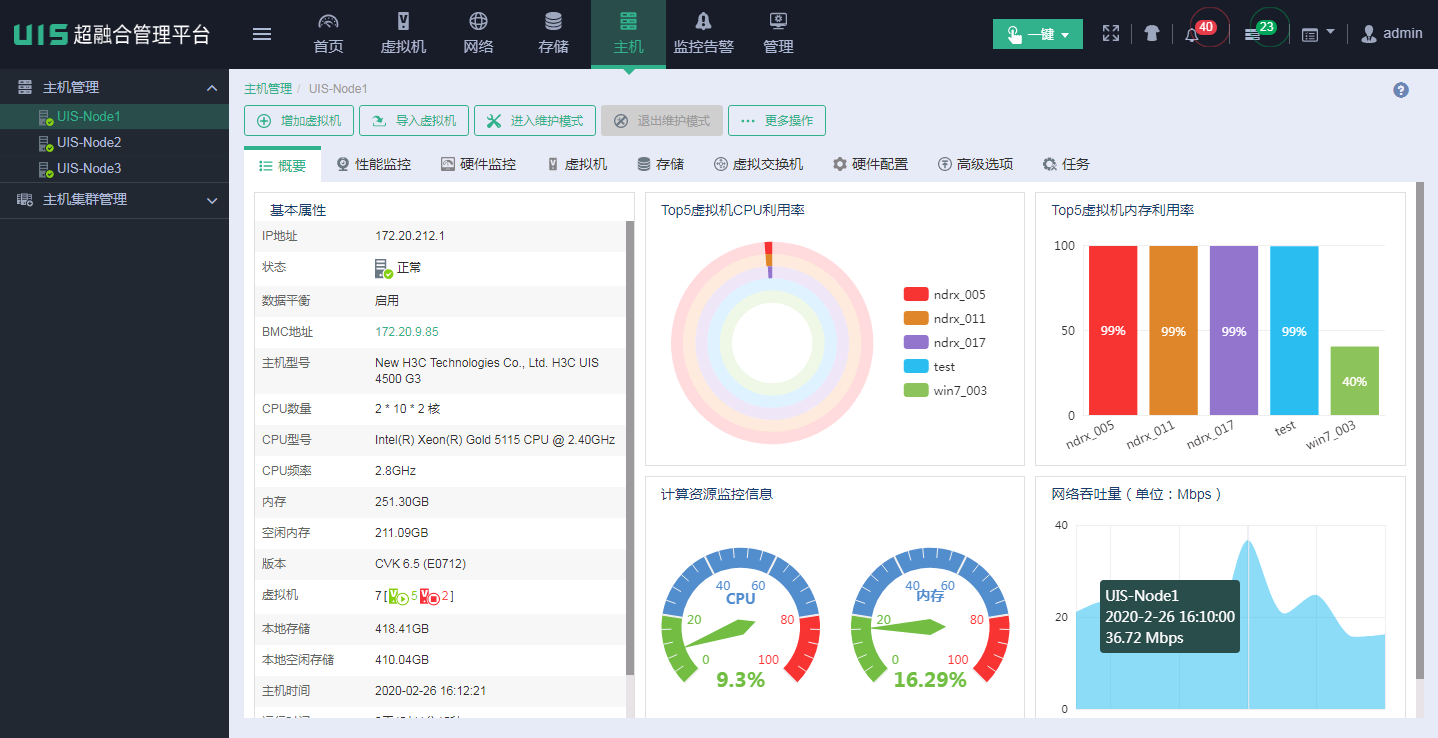Click the BMC address 172.20.9.85 link
The width and height of the screenshot is (1438, 738).
coord(407,331)
